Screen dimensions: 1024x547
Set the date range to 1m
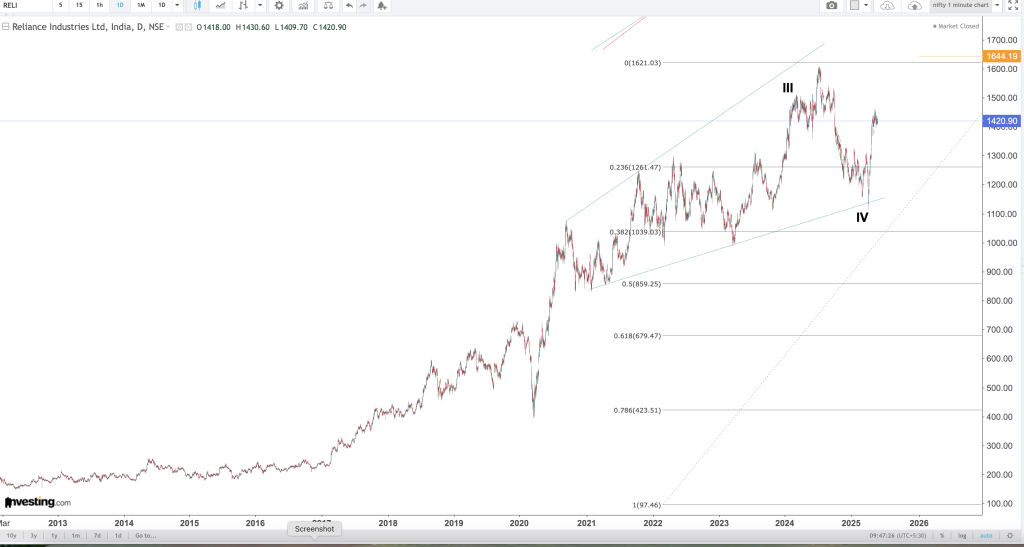pos(76,535)
